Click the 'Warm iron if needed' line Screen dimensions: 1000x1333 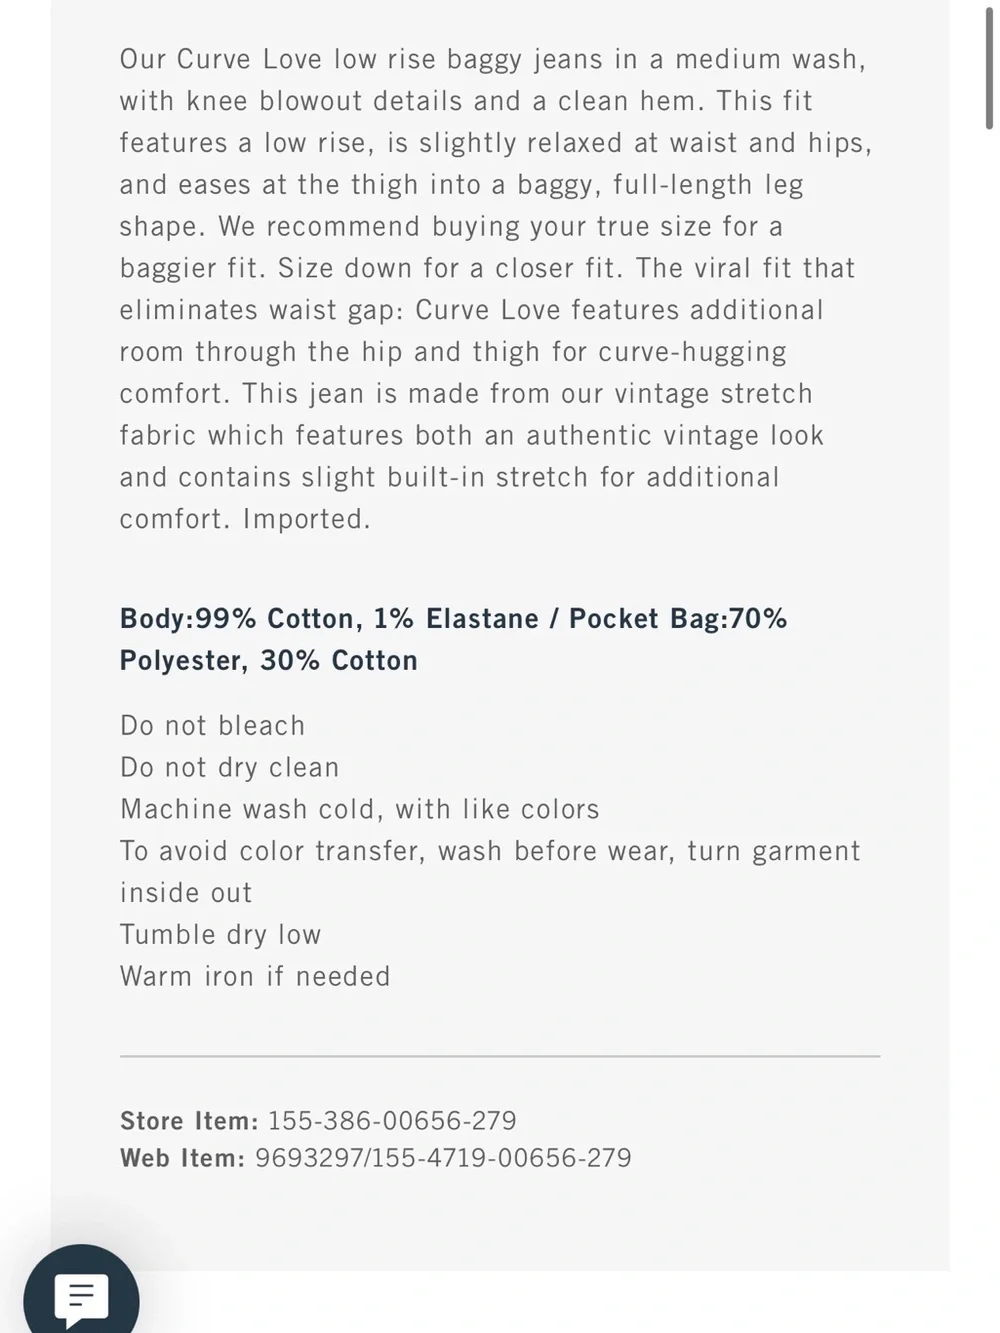tap(255, 976)
